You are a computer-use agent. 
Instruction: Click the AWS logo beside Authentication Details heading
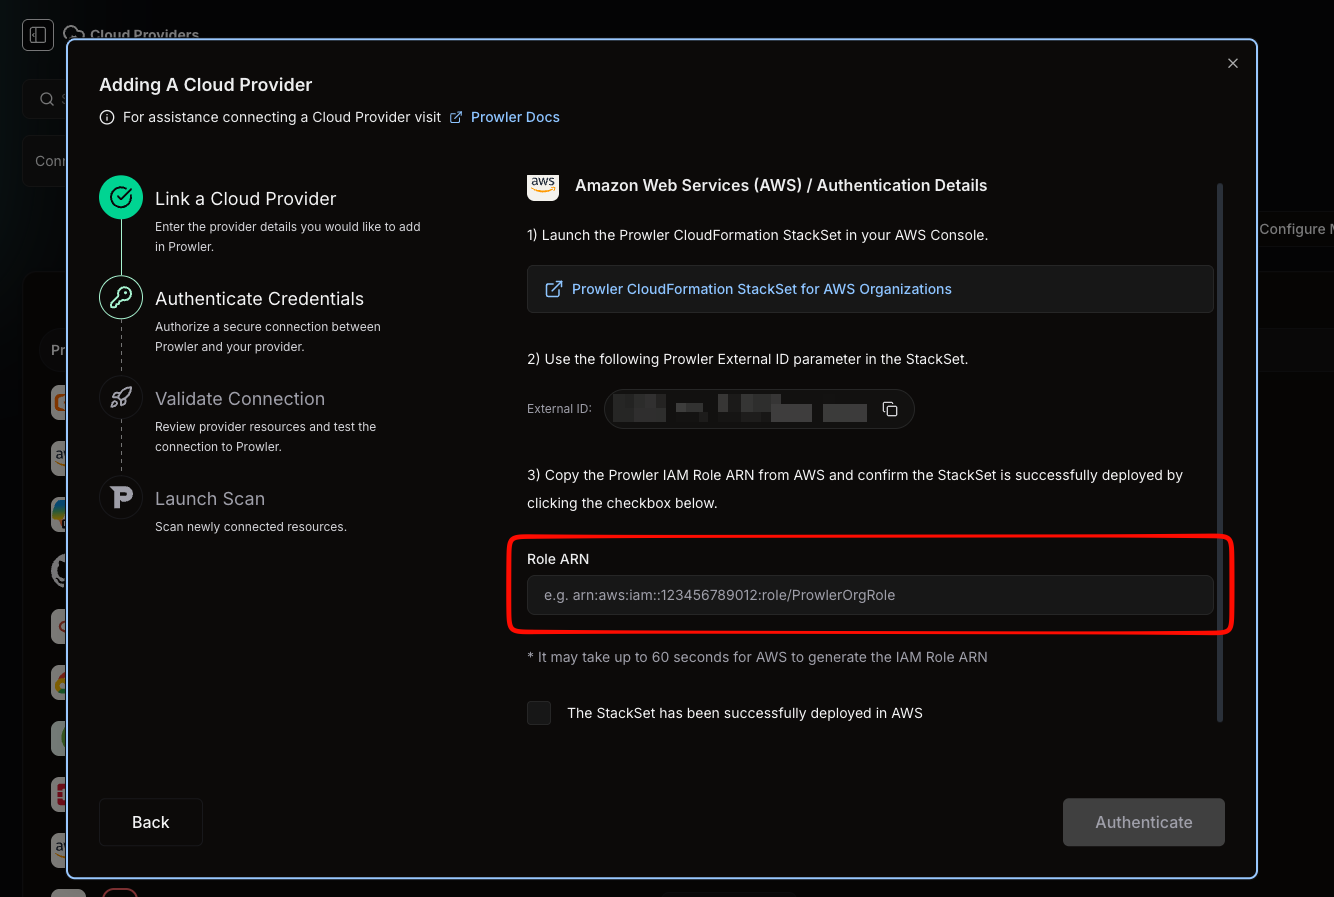[543, 186]
